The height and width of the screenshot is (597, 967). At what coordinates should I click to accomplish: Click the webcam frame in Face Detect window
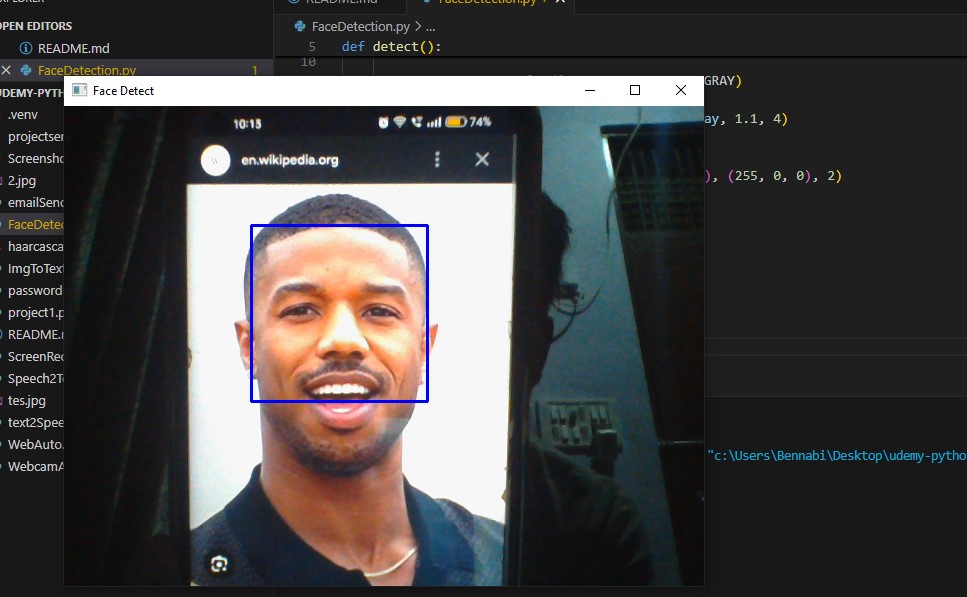tap(384, 346)
